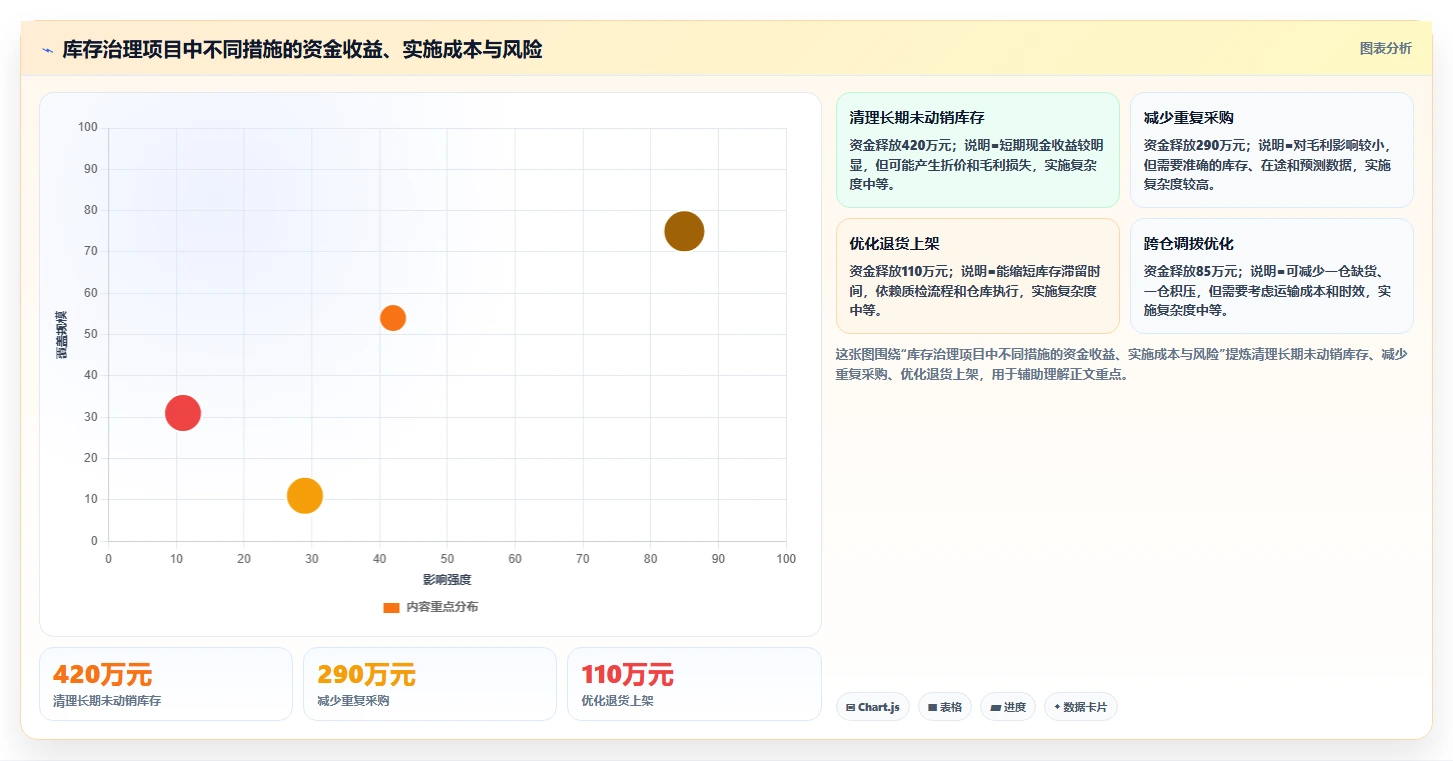Image resolution: width=1453 pixels, height=761 pixels.
Task: Click the 420万元 stat value
Action: (102, 675)
